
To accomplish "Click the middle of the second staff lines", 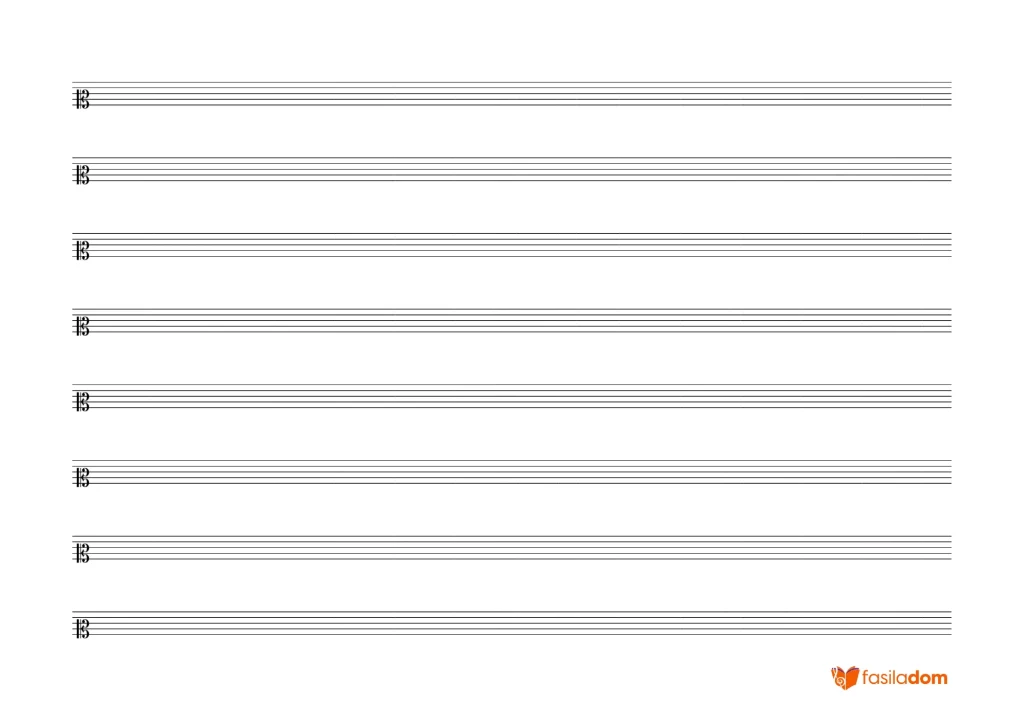I will 512,170.
